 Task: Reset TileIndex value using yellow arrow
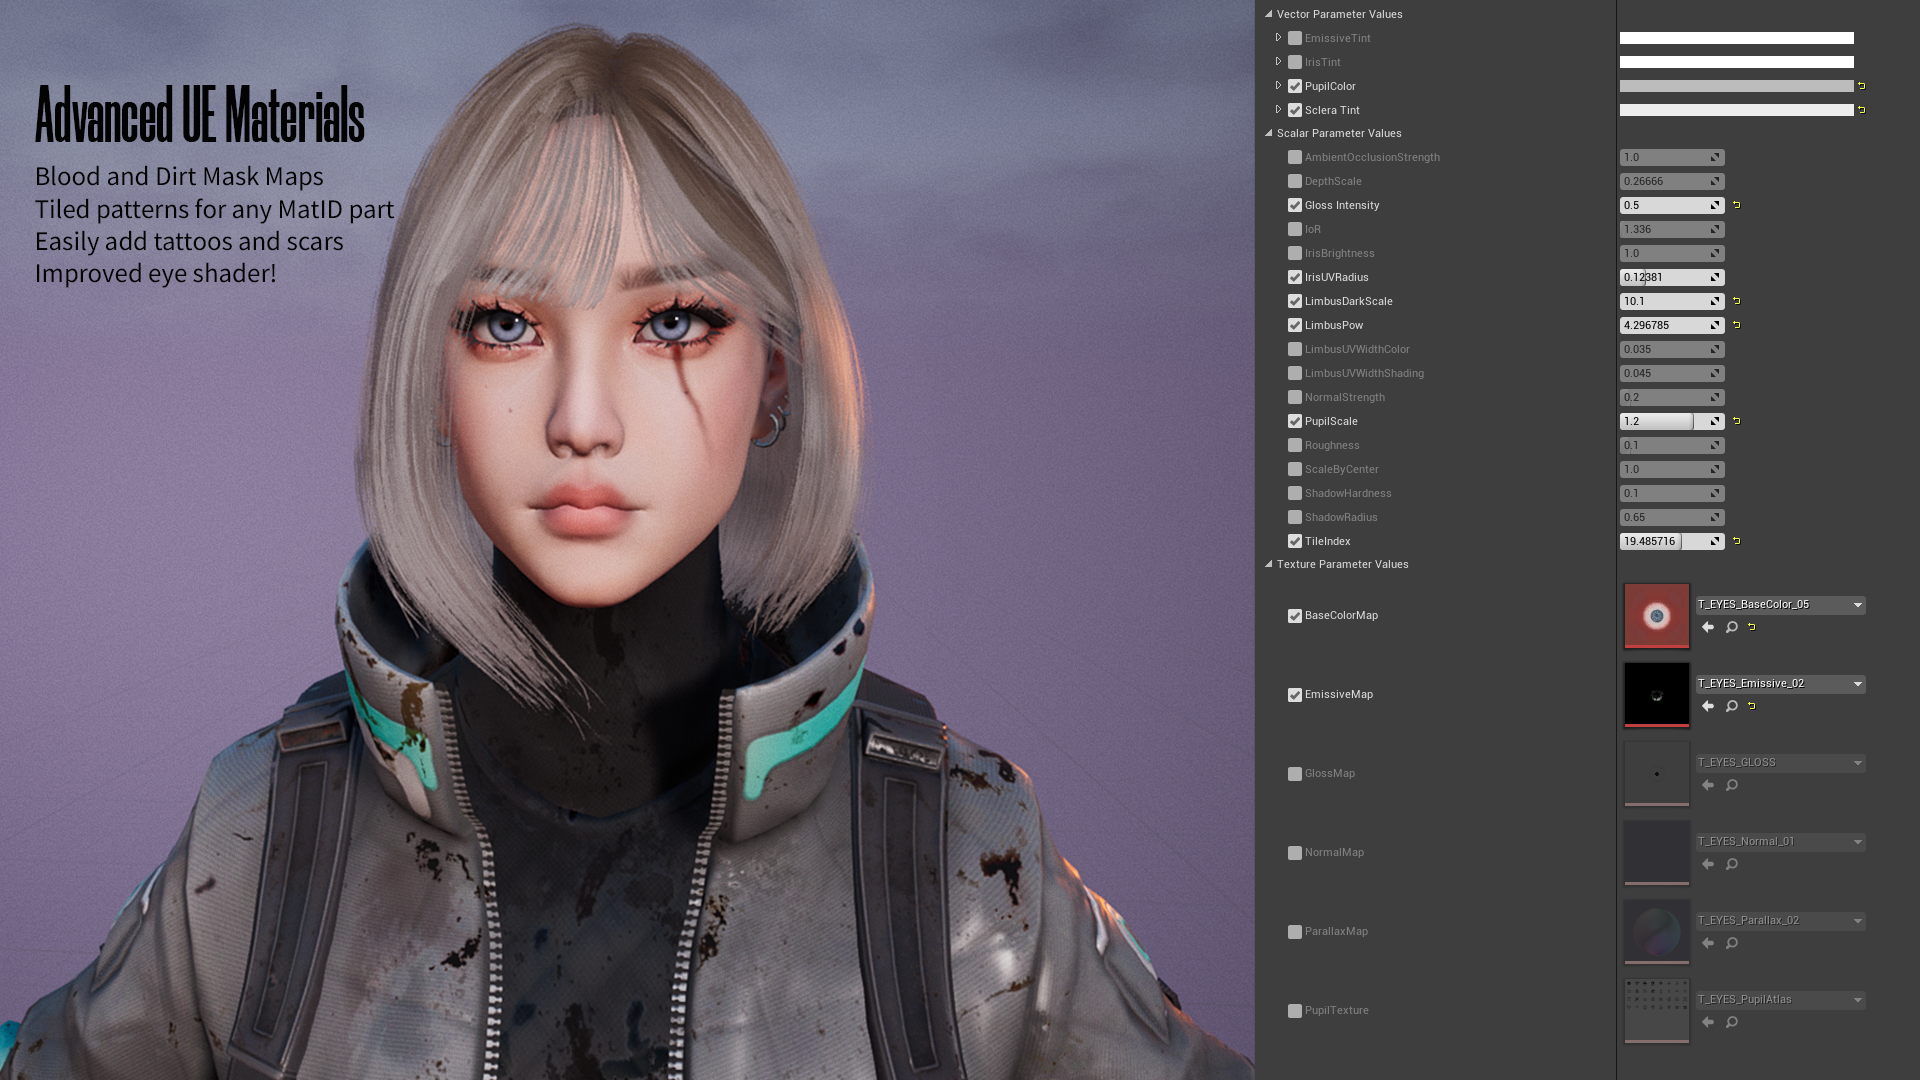point(1737,541)
